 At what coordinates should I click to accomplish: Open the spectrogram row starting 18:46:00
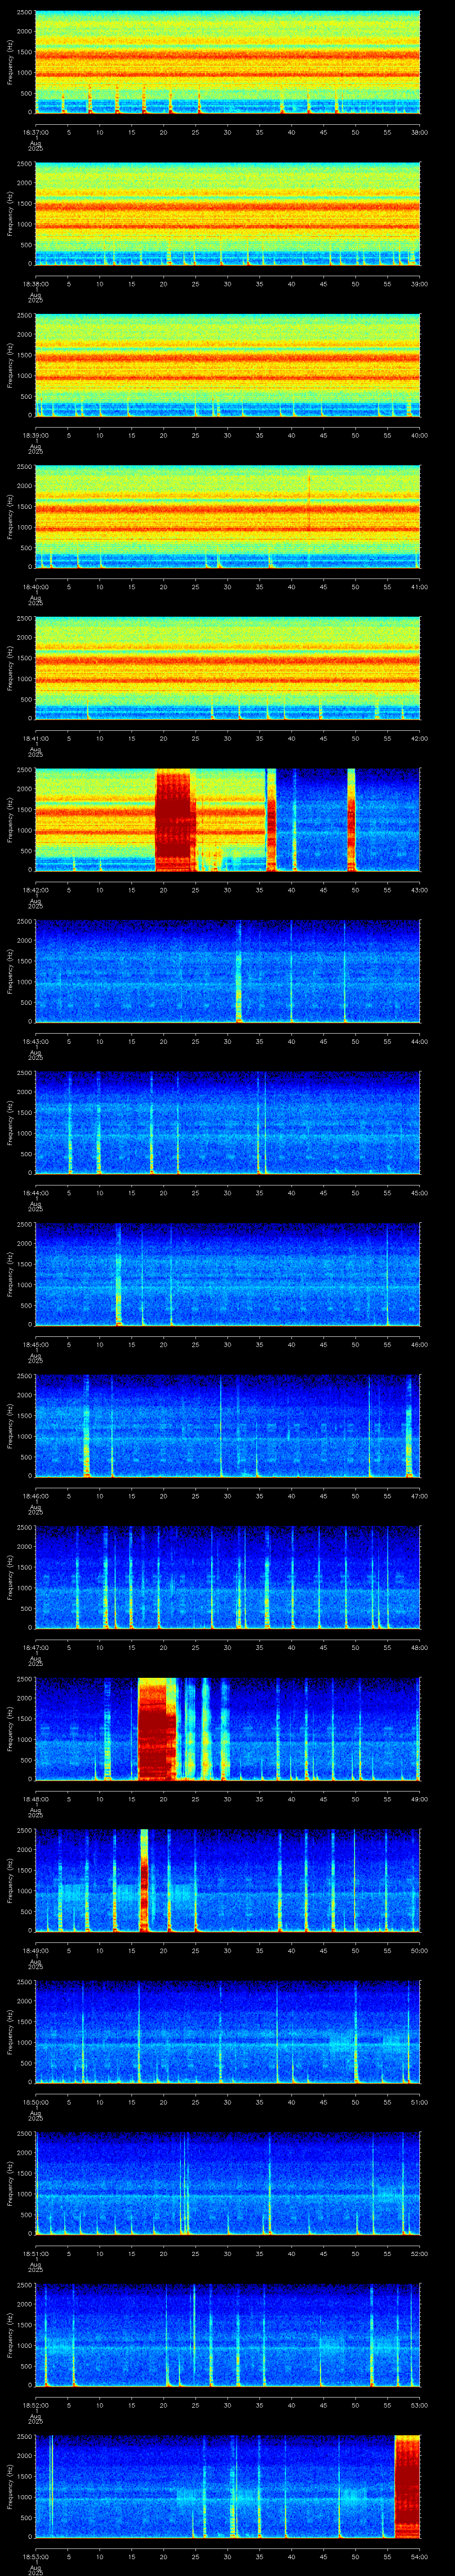click(227, 1426)
